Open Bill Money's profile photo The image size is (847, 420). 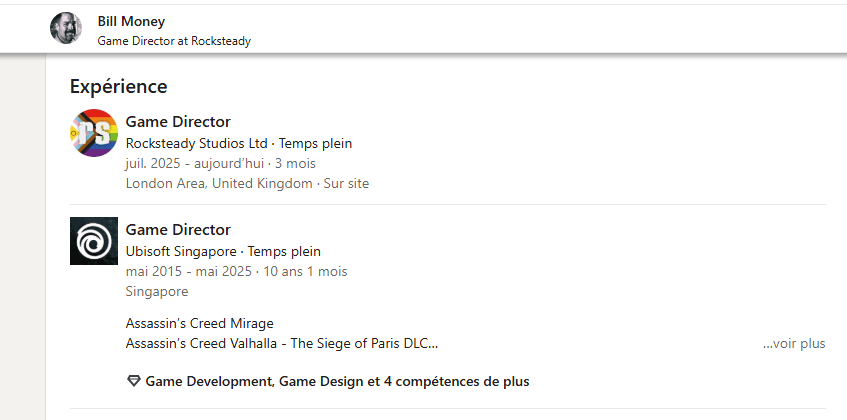(x=66, y=28)
